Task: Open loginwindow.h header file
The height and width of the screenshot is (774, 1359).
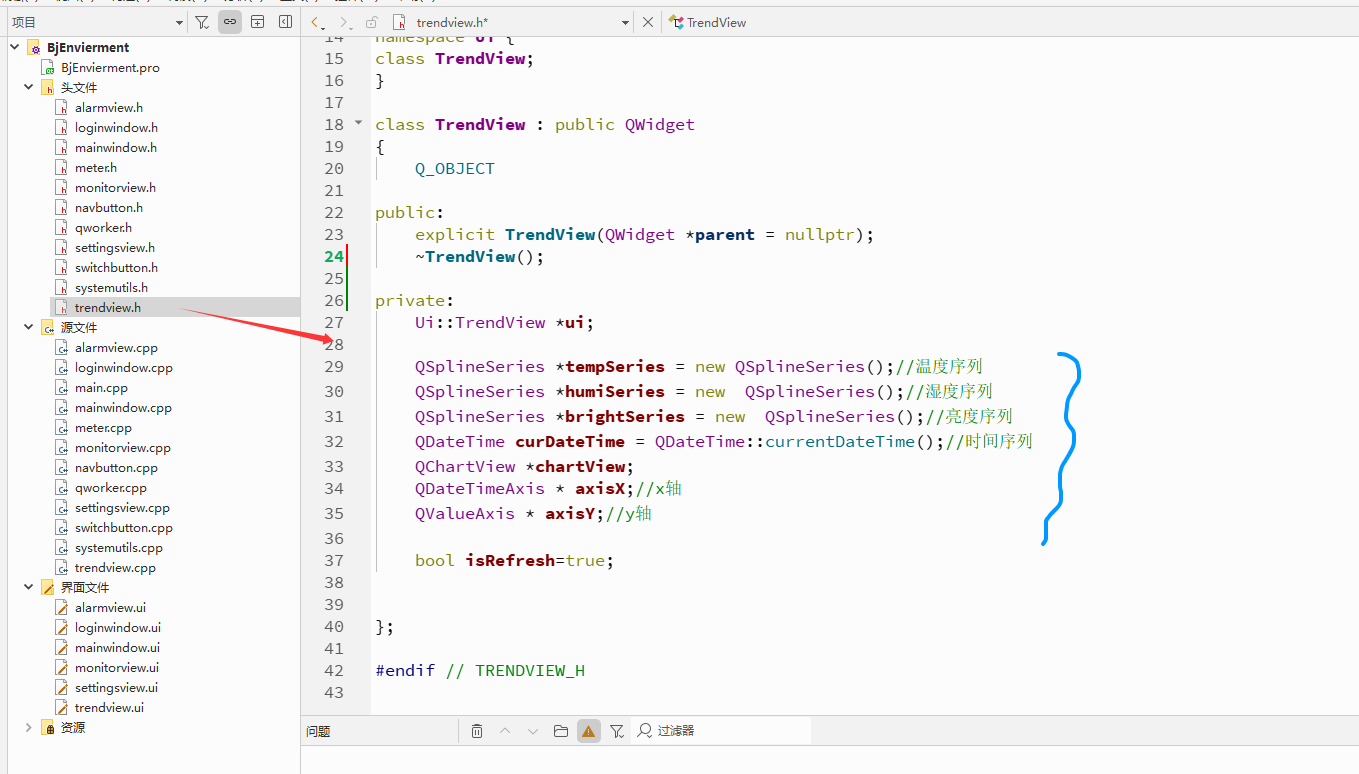Action: (116, 127)
